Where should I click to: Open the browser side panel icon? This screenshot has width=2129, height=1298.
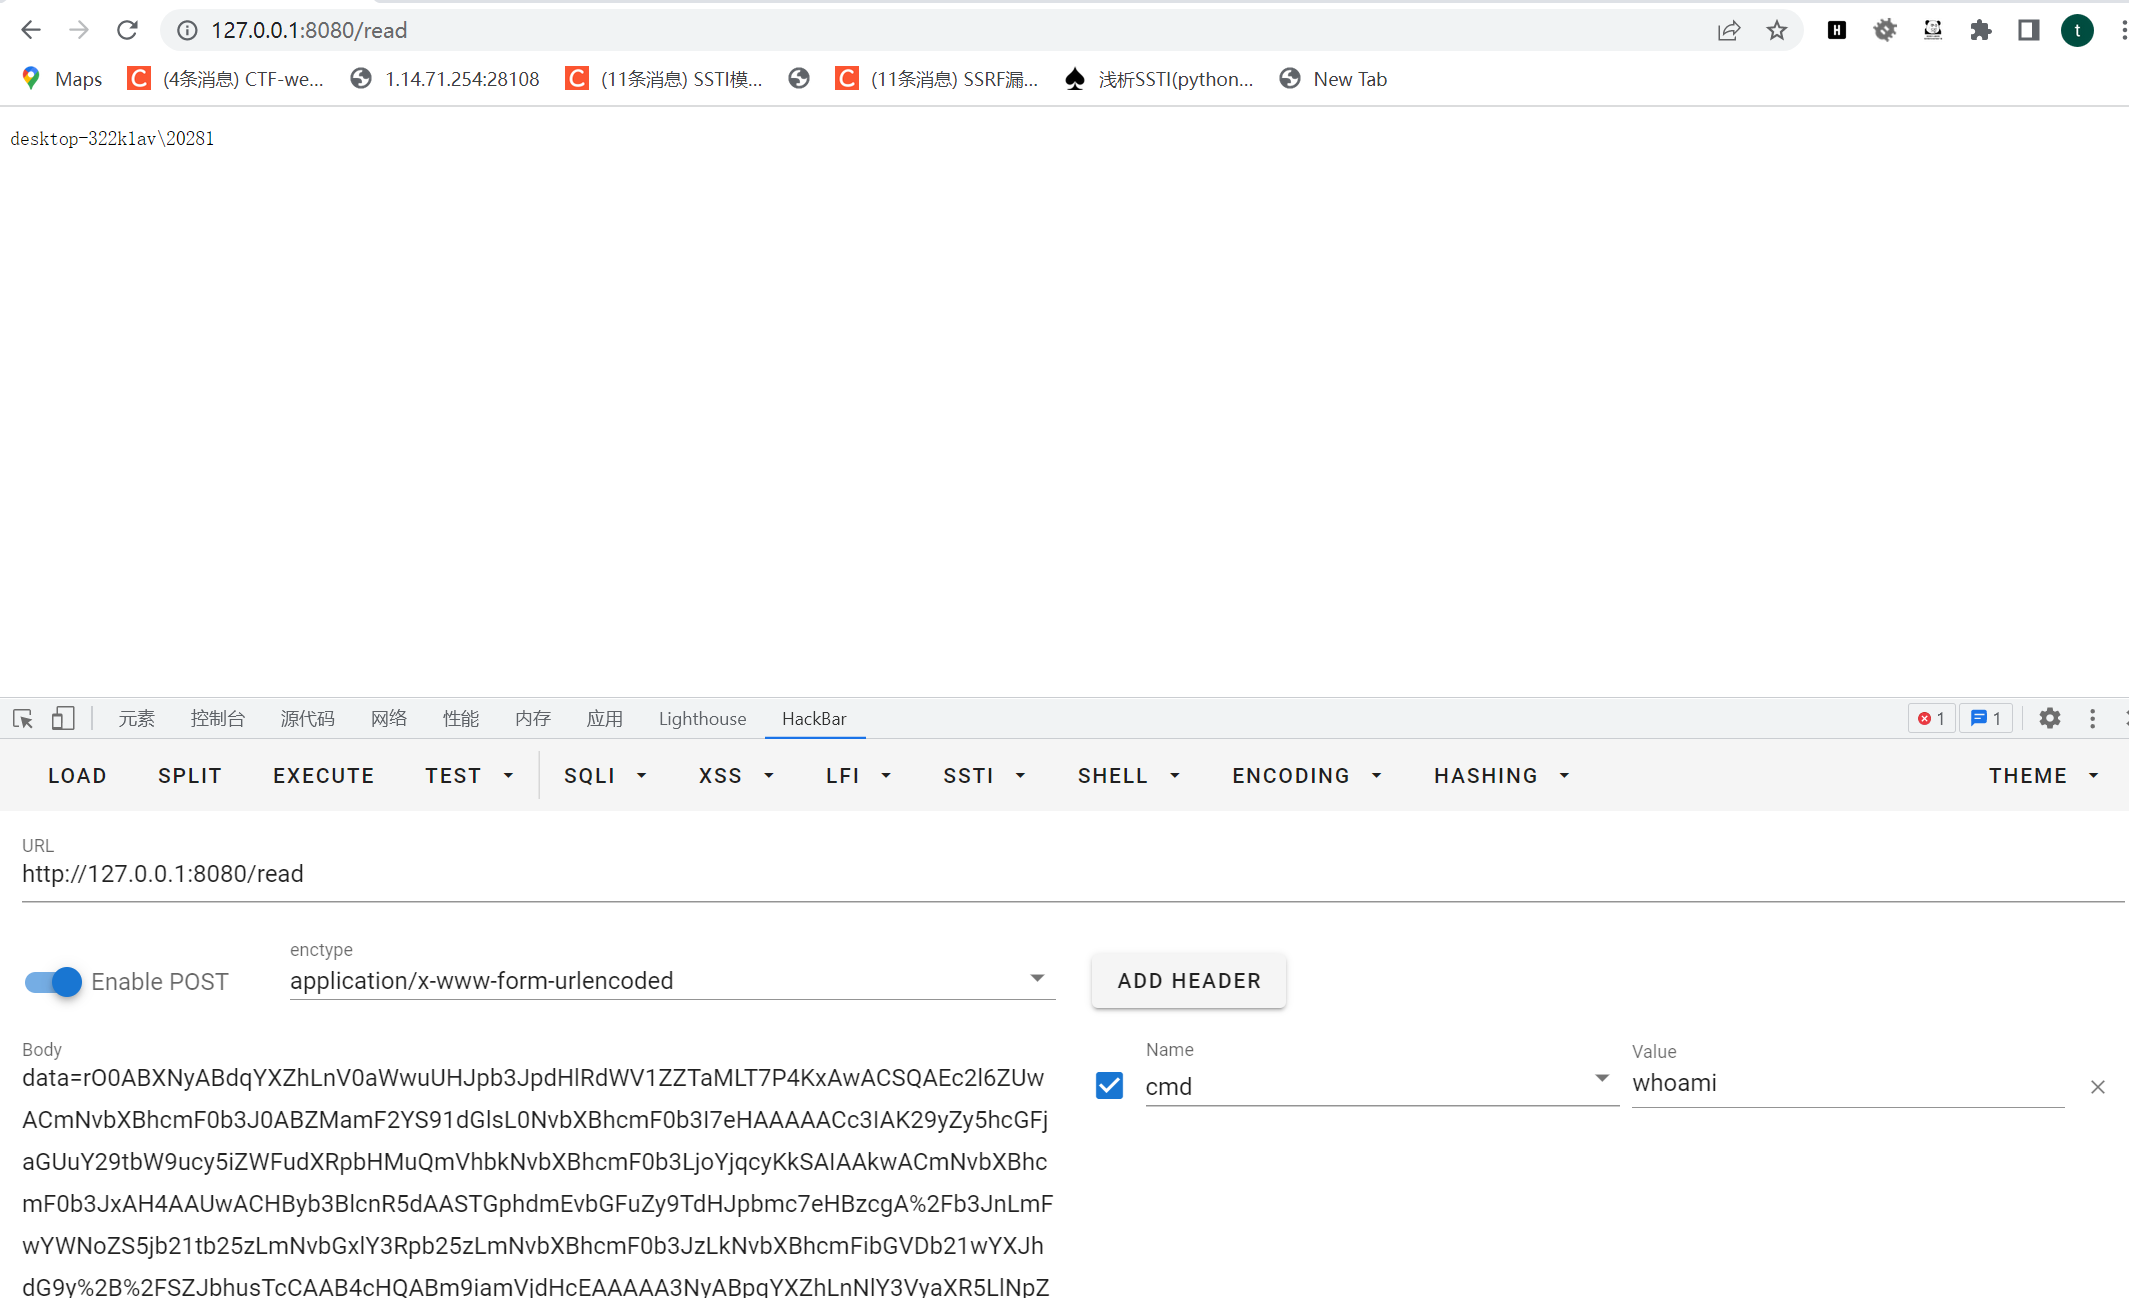[x=2028, y=30]
